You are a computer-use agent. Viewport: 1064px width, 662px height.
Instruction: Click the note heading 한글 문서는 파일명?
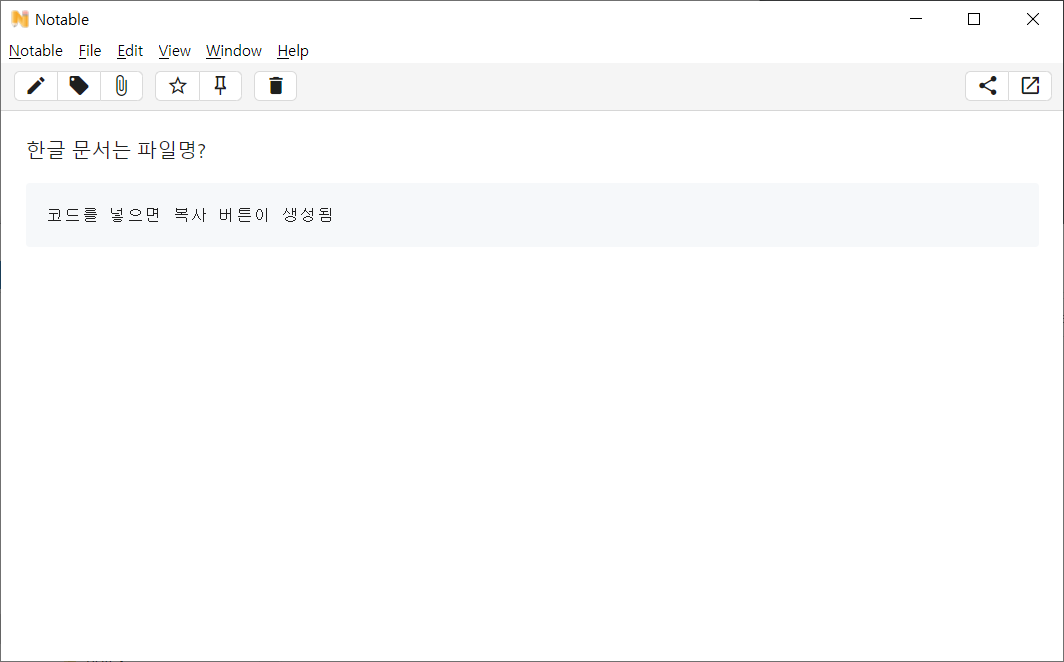[x=115, y=150]
